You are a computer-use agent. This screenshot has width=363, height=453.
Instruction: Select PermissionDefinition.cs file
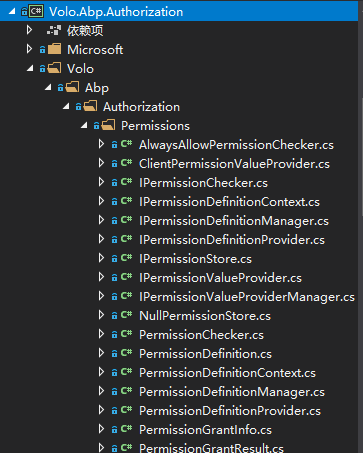coord(205,354)
